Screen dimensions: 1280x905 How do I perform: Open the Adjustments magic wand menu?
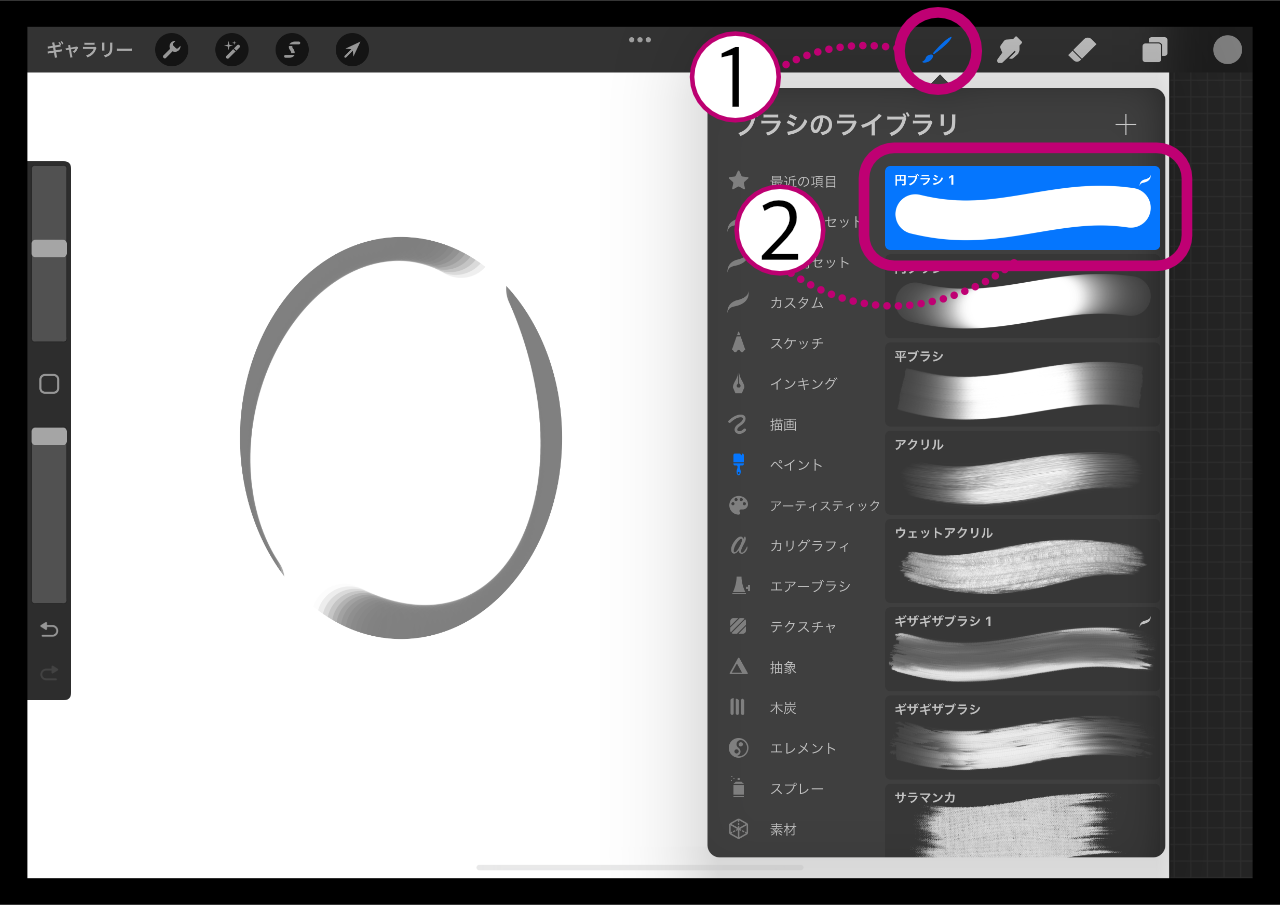[232, 50]
